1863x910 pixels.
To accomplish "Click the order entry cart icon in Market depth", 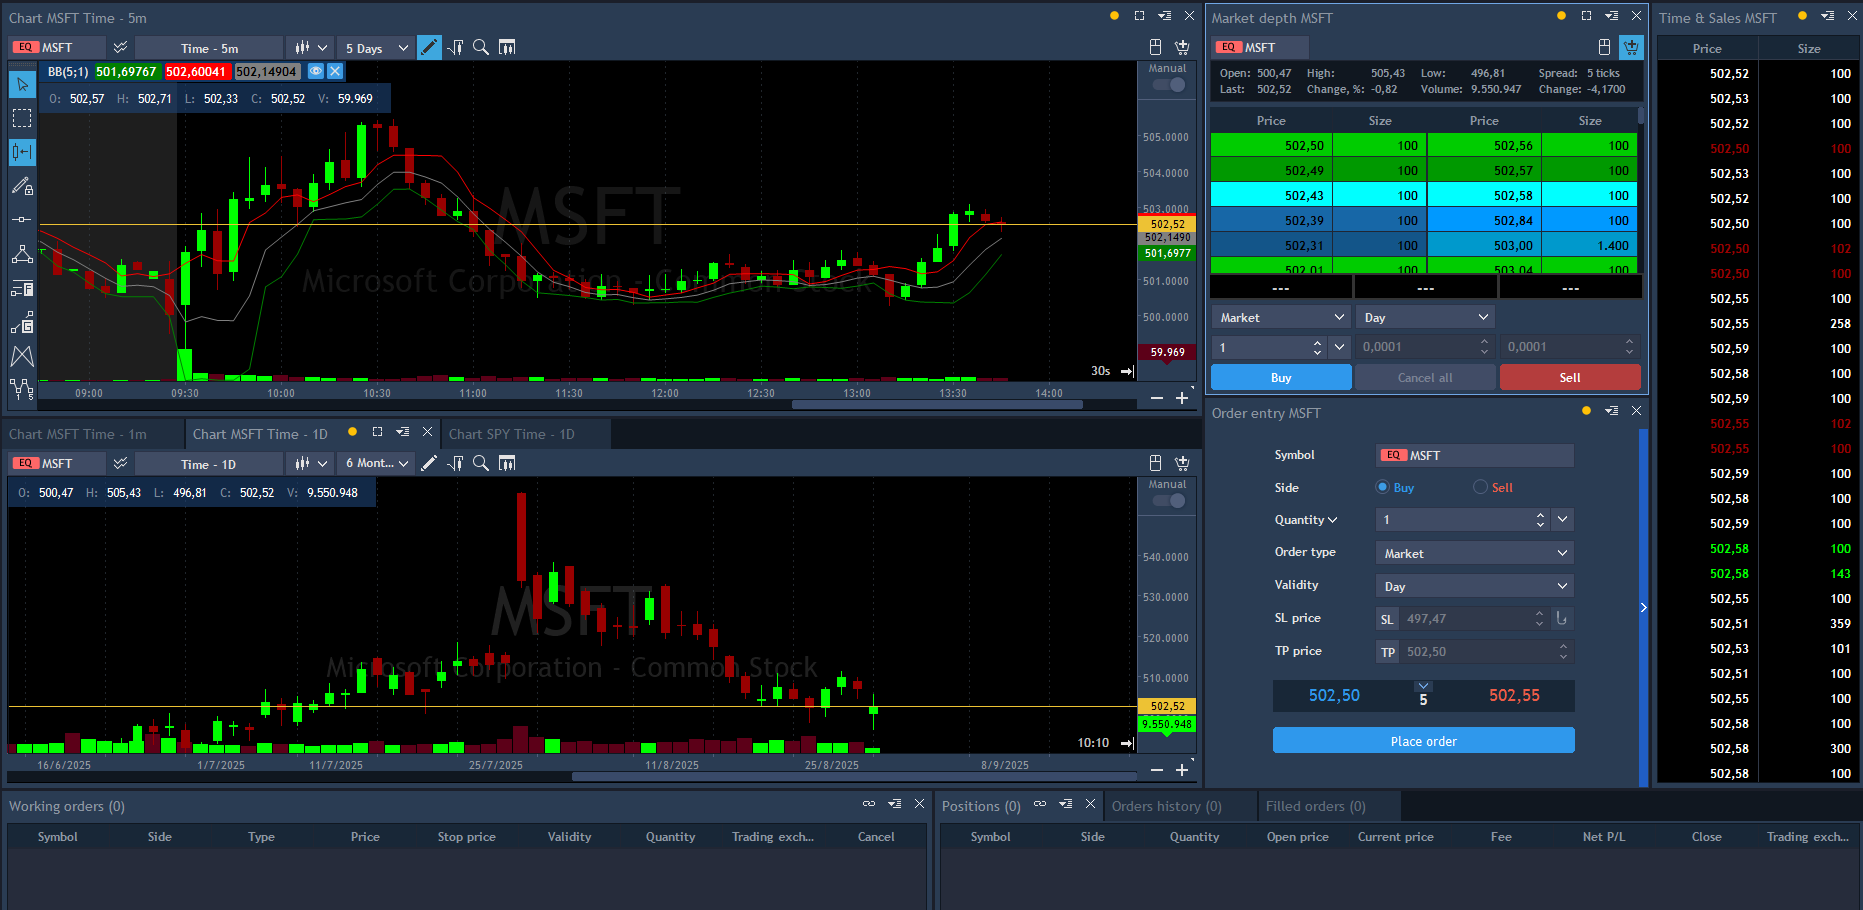I will tap(1631, 47).
